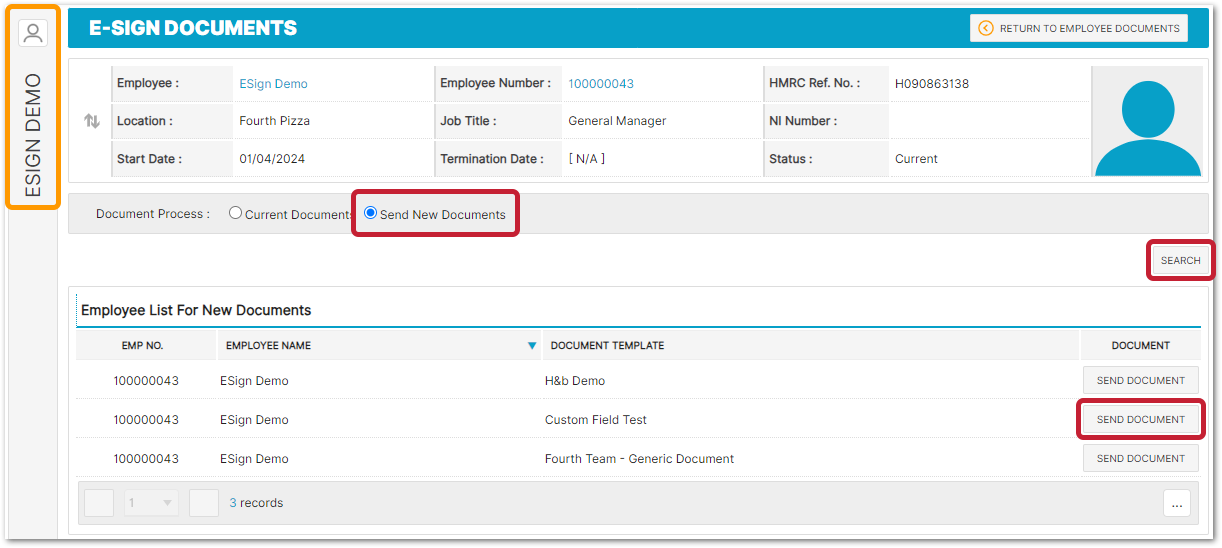Viewport: 1222px width, 548px height.
Task: Go to previous page in pager
Action: (x=99, y=503)
